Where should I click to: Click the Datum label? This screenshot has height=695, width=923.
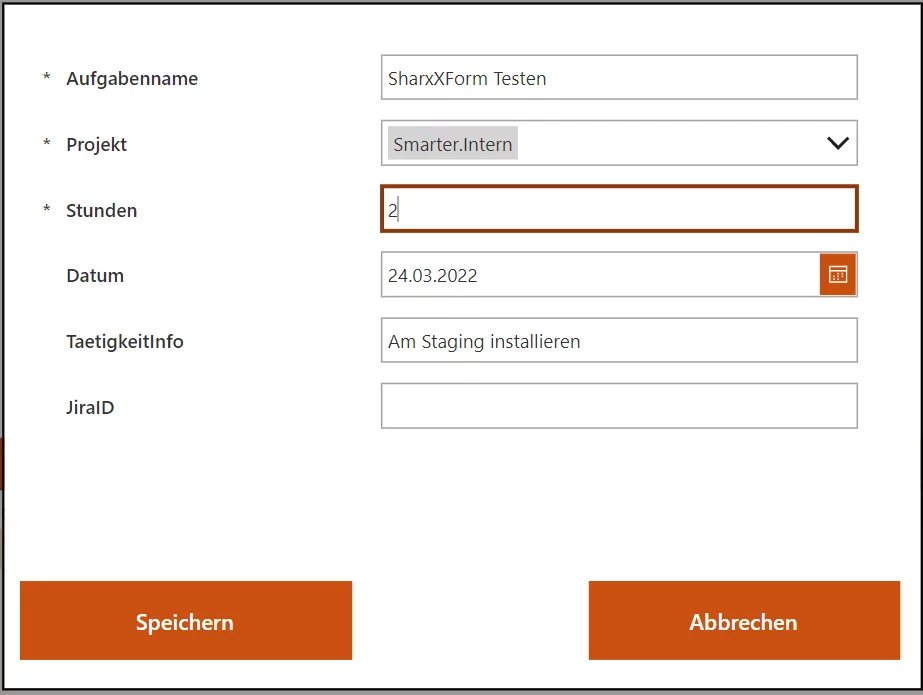click(x=95, y=275)
